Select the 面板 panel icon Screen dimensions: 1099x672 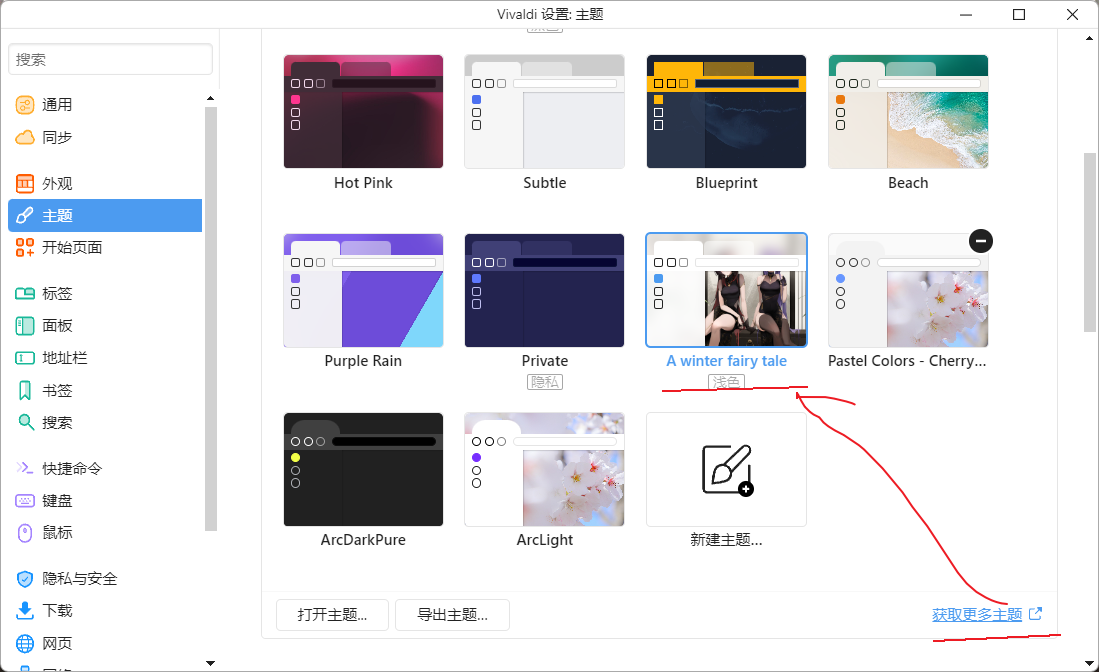pyautogui.click(x=25, y=326)
